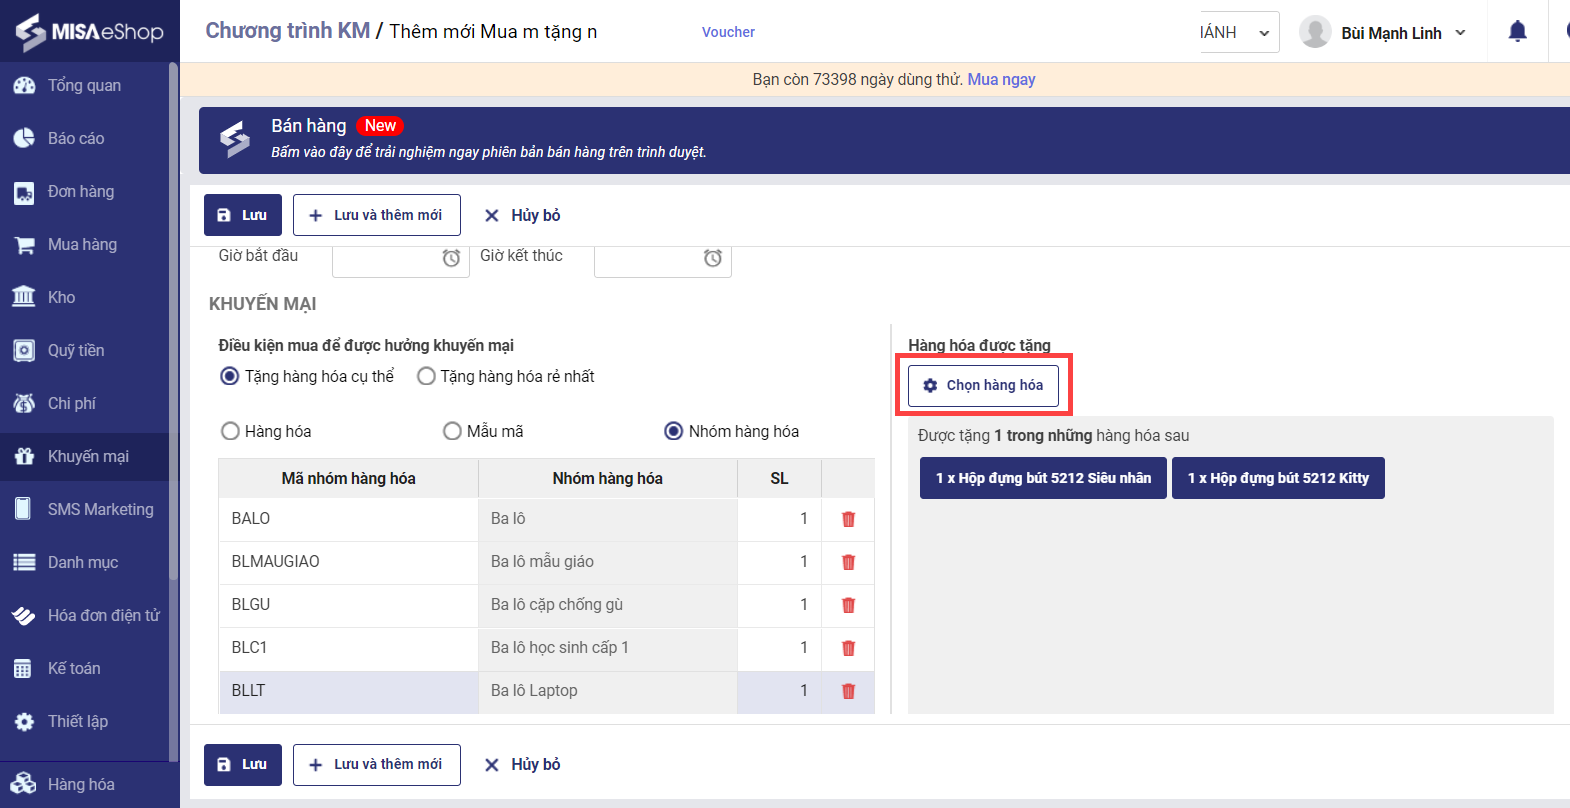Open end time clock picker
The width and height of the screenshot is (1570, 808).
pos(712,258)
